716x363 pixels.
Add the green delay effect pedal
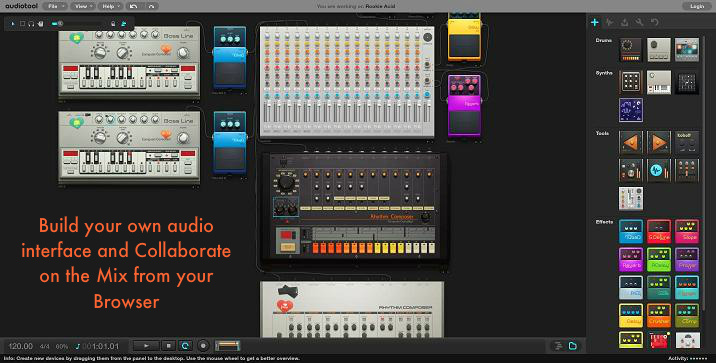tap(659, 259)
